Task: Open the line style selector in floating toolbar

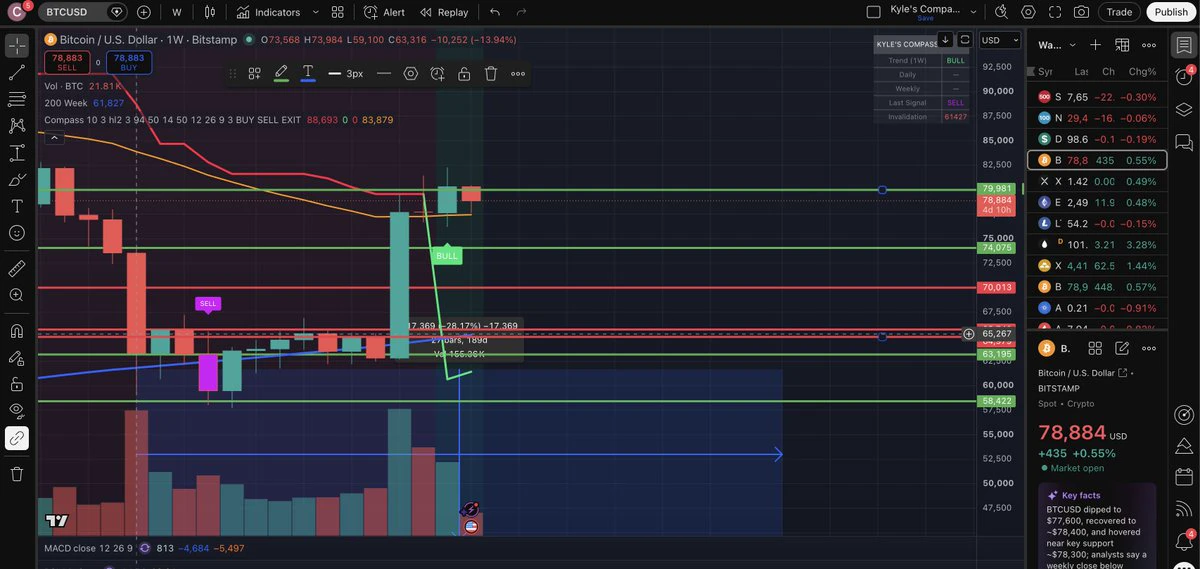Action: [384, 73]
